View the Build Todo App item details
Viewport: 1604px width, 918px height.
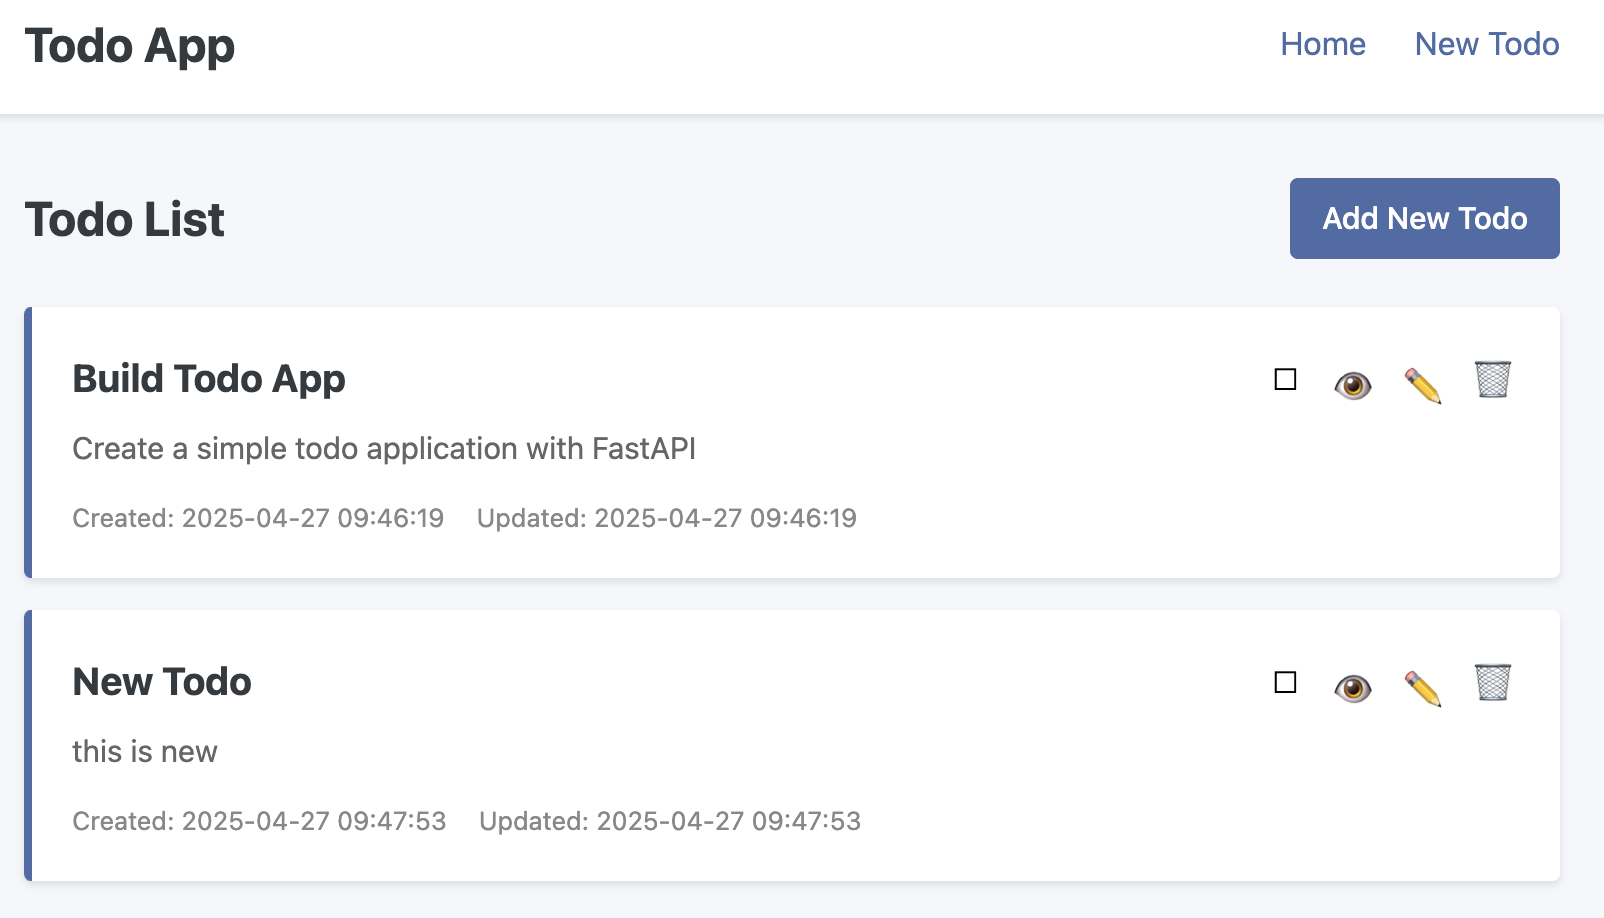(x=1353, y=384)
